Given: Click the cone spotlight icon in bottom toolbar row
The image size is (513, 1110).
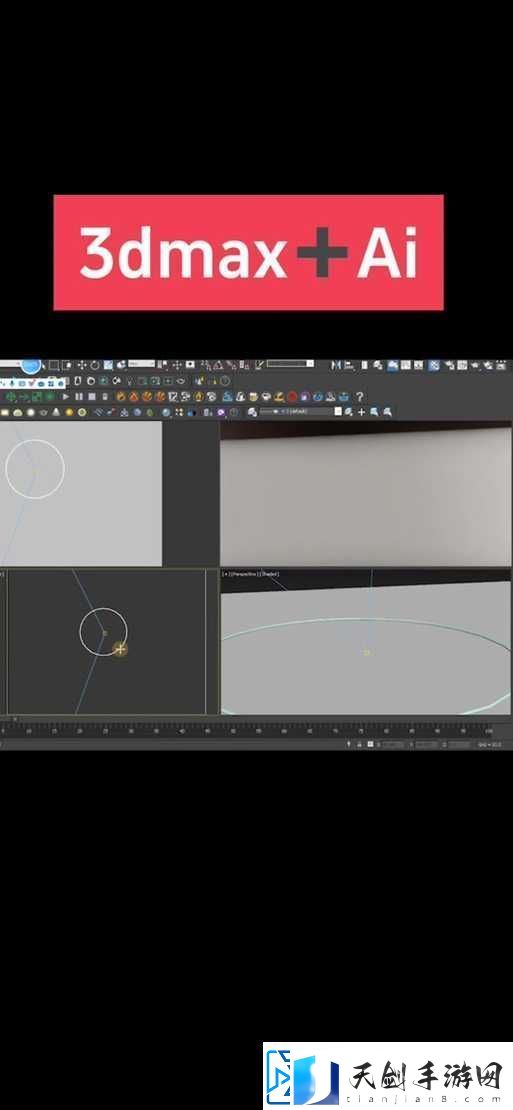Looking at the screenshot, I should pyautogui.click(x=56, y=412).
